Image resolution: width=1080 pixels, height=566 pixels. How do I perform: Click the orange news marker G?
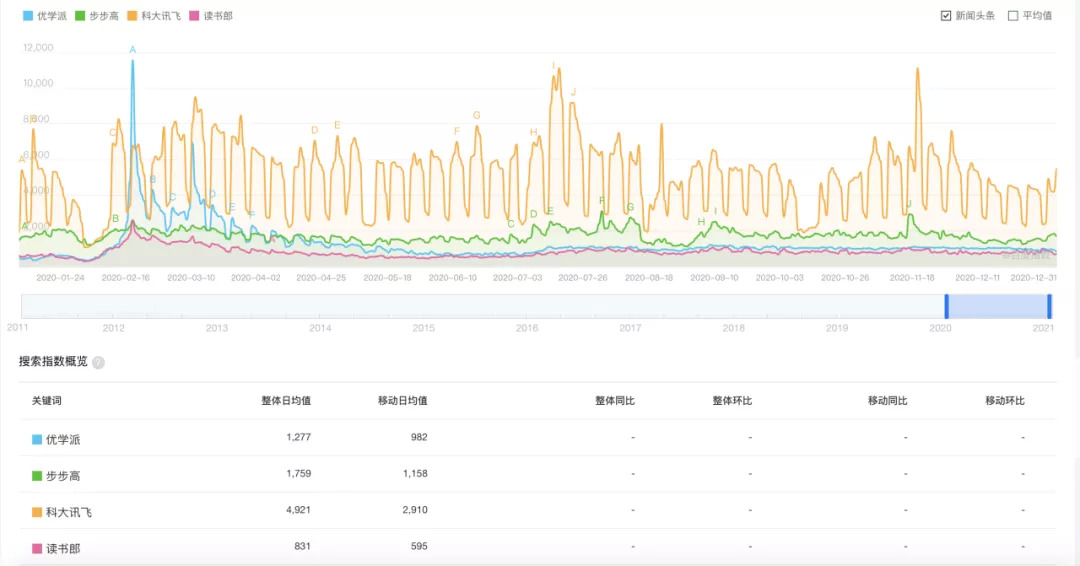pyautogui.click(x=477, y=116)
